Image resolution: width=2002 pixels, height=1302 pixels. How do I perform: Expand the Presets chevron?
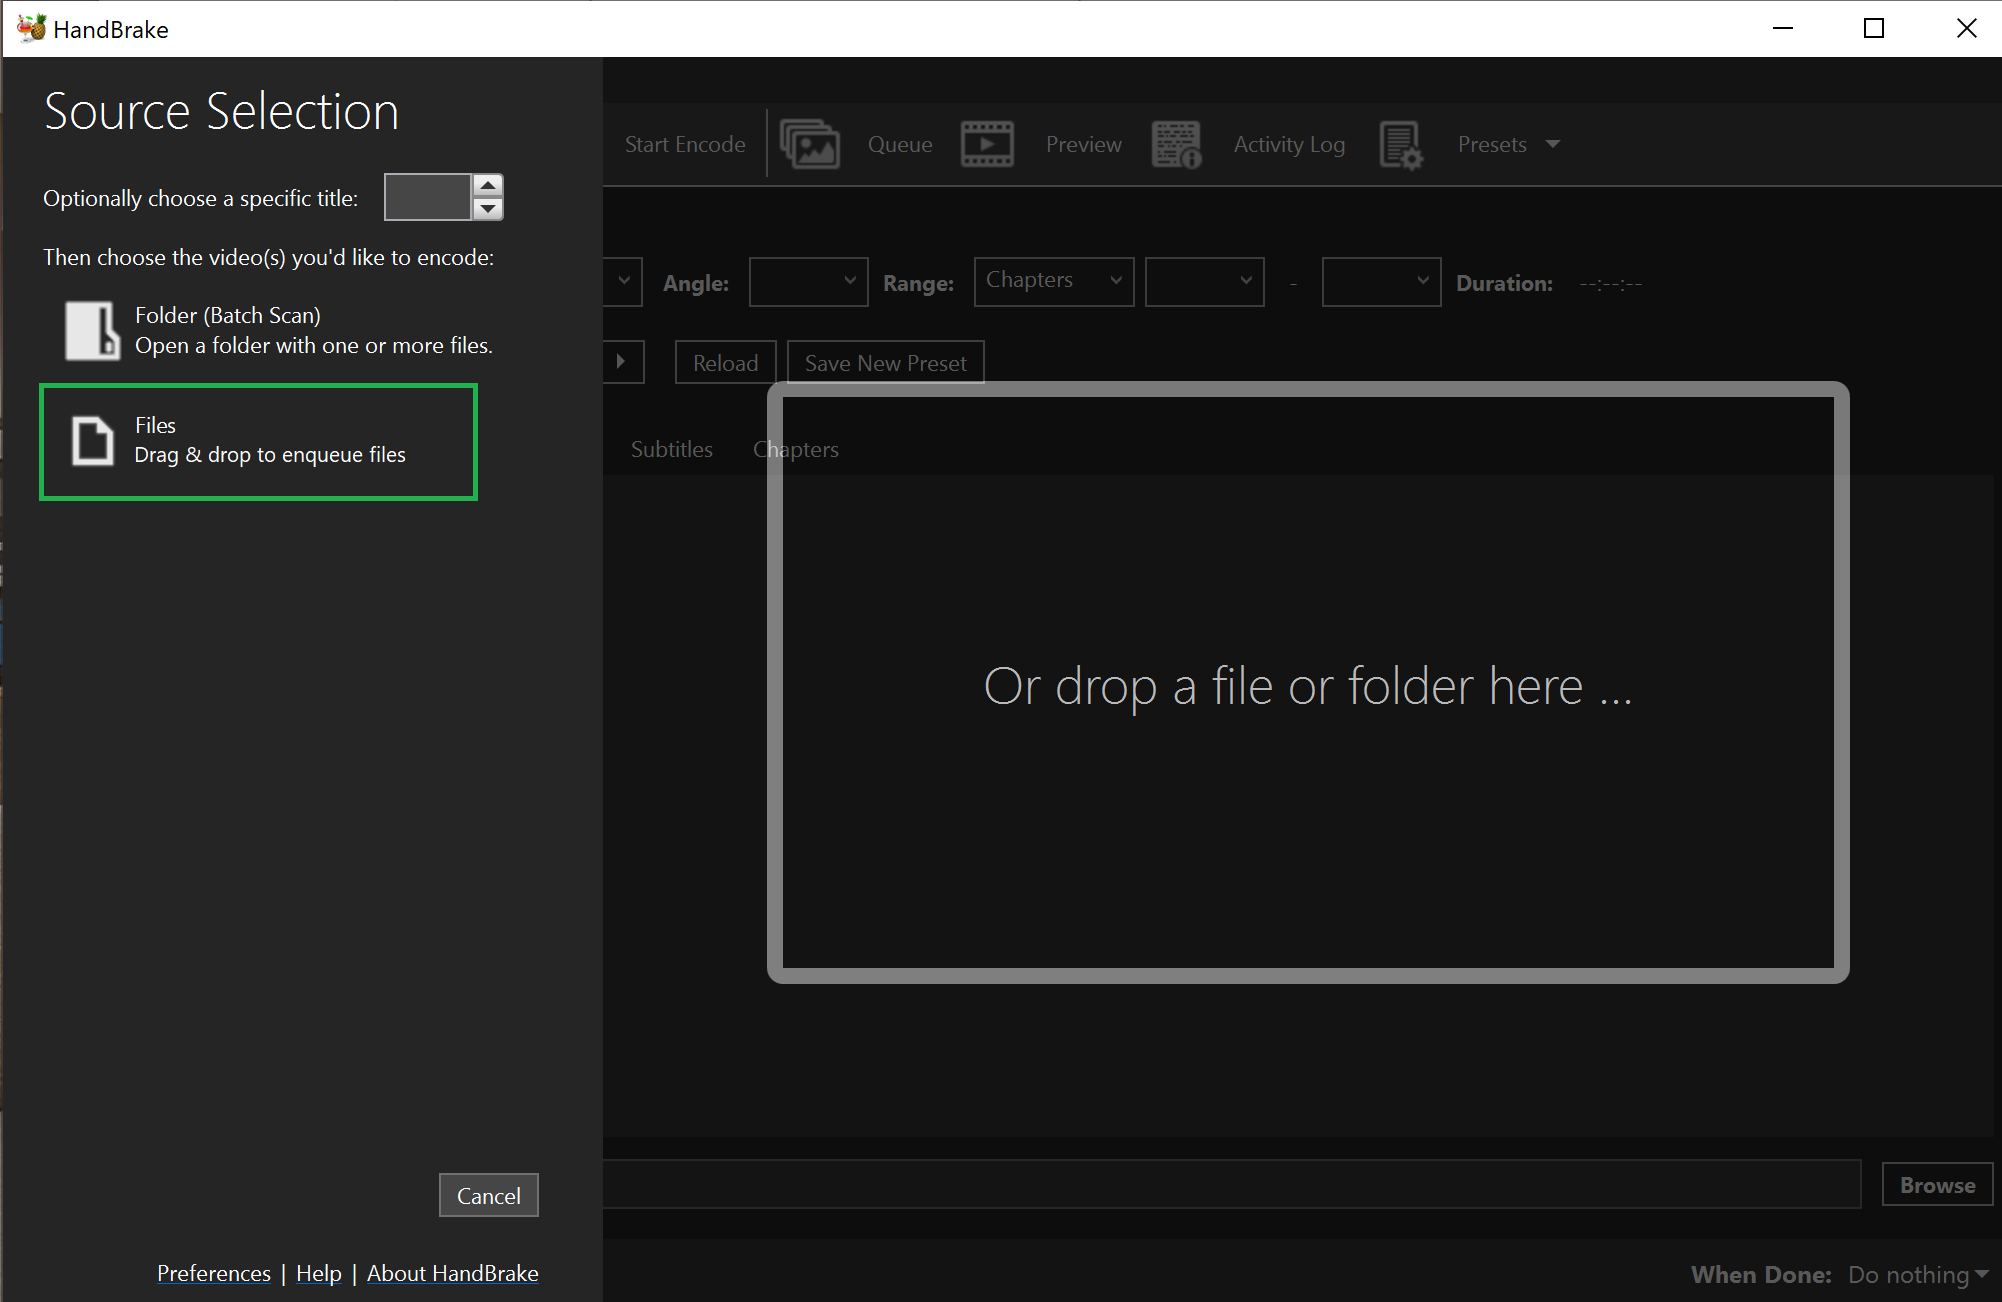[x=1553, y=143]
